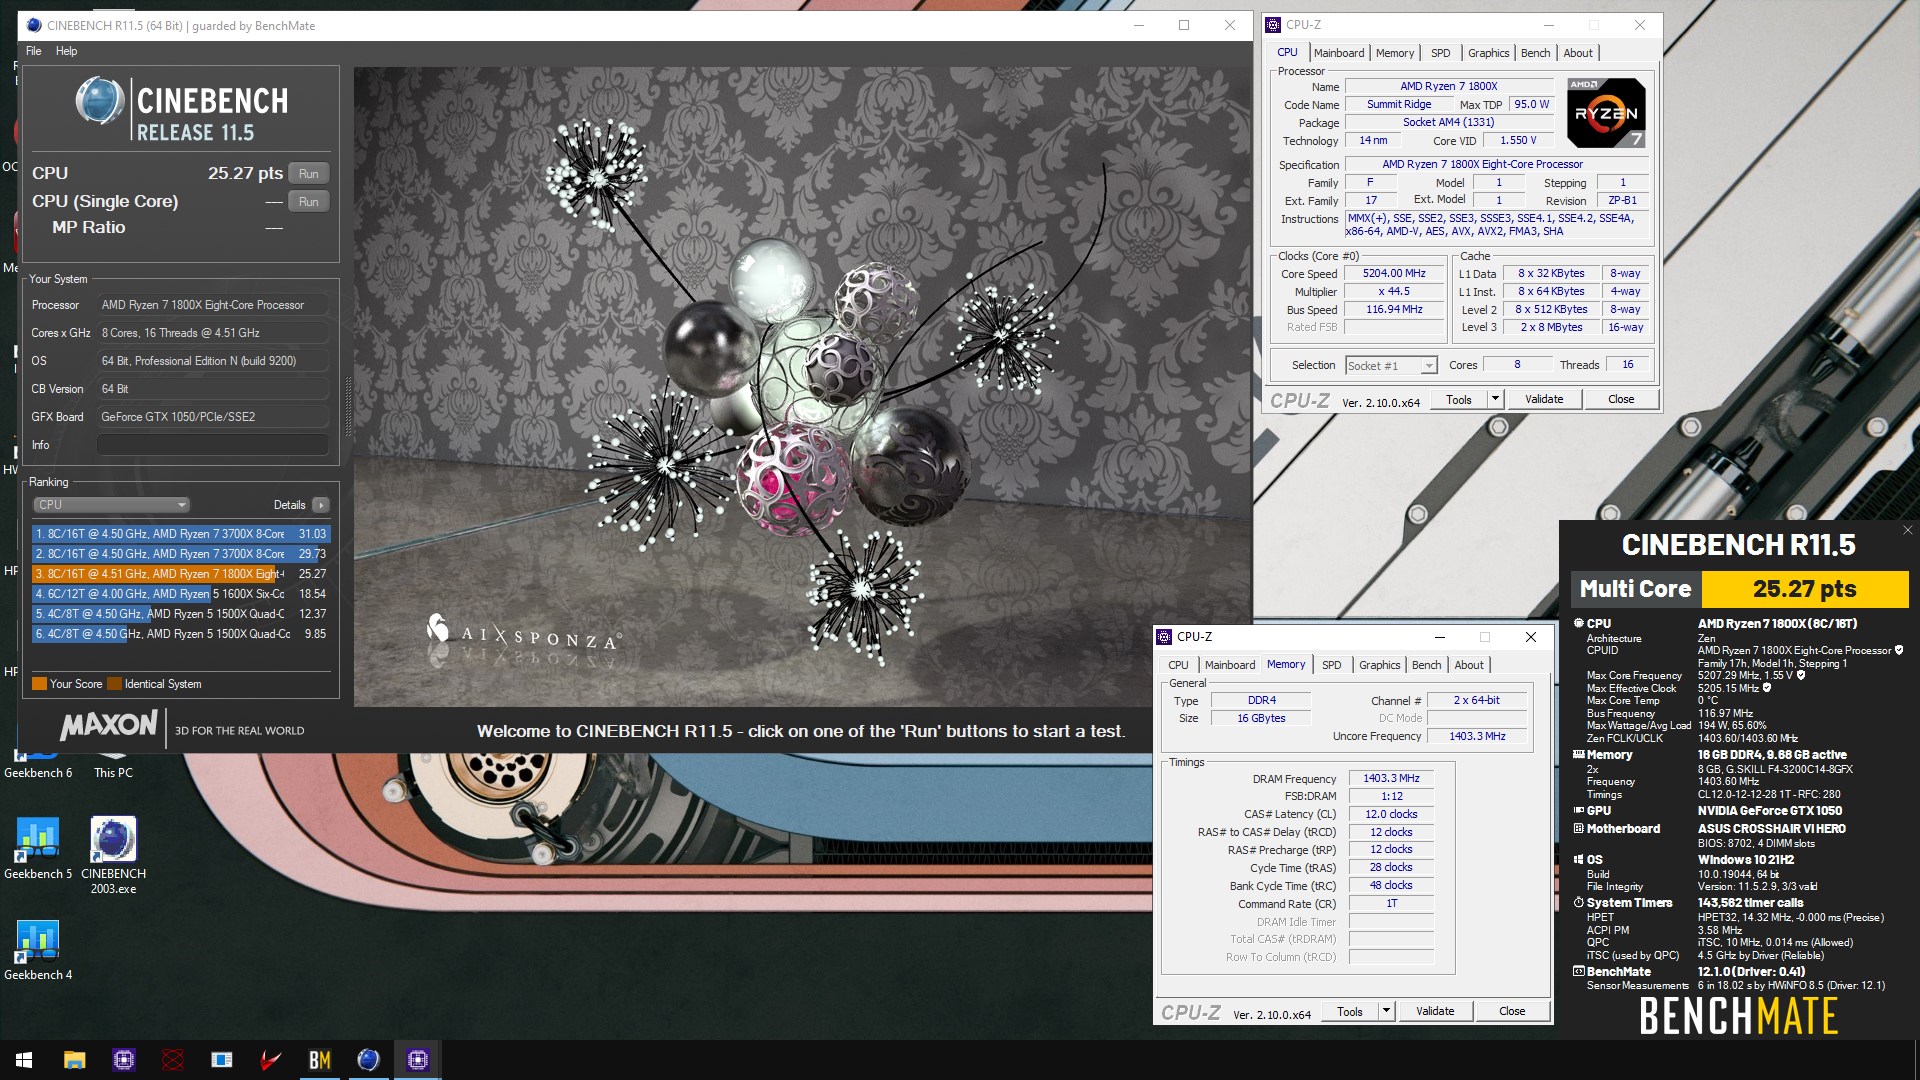The width and height of the screenshot is (1920, 1080).
Task: Expand the CPU ranking dropdown
Action: click(111, 505)
